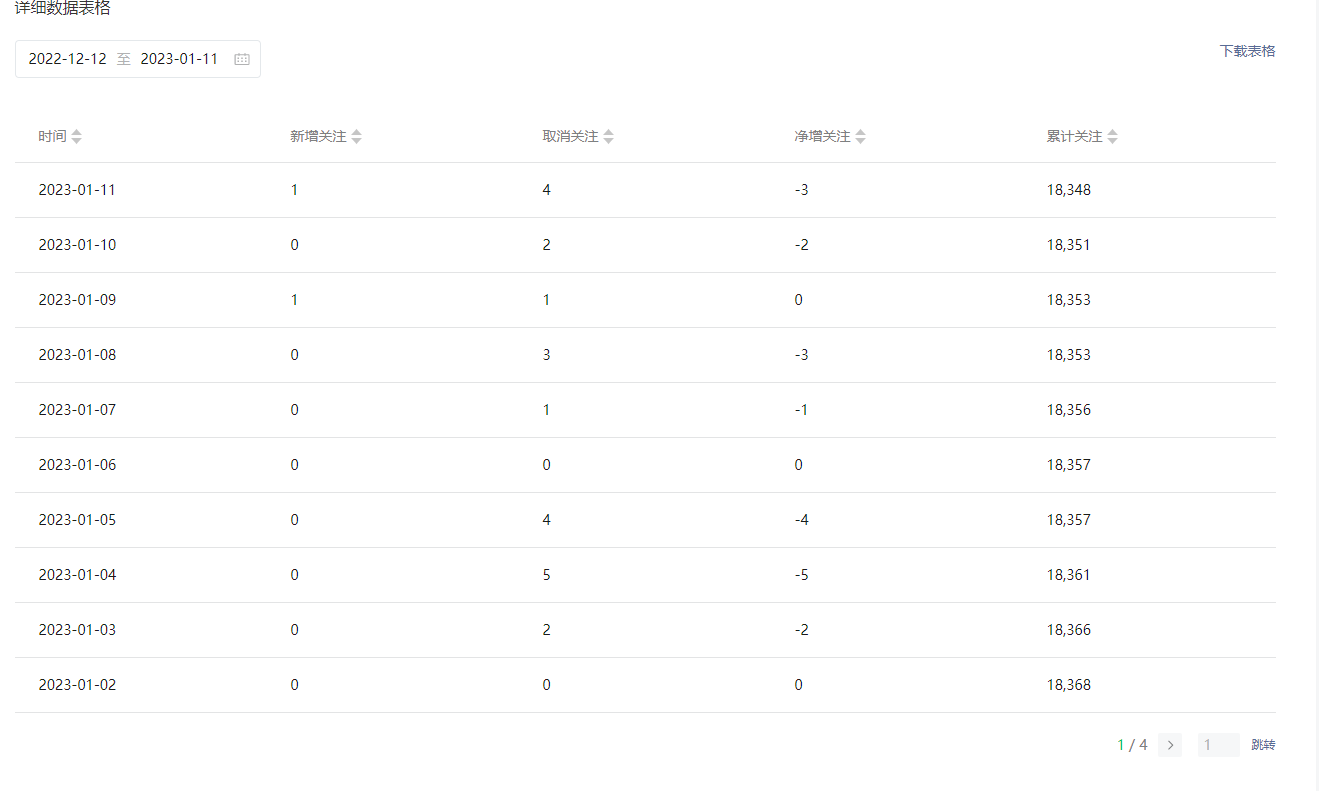1319x791 pixels.
Task: Toggle sort arrows beside 取消关注
Action: (x=609, y=137)
